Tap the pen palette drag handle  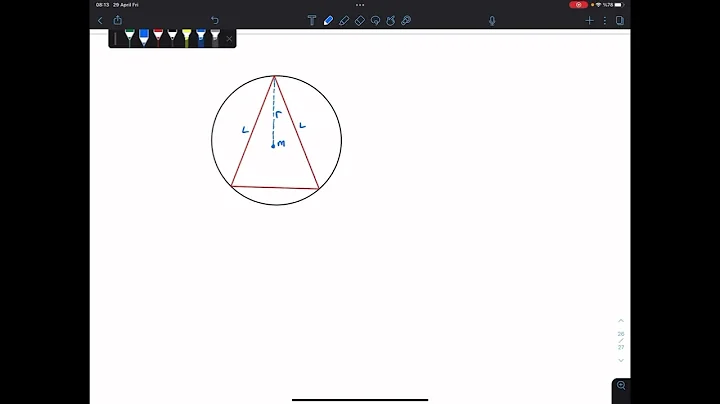point(115,39)
